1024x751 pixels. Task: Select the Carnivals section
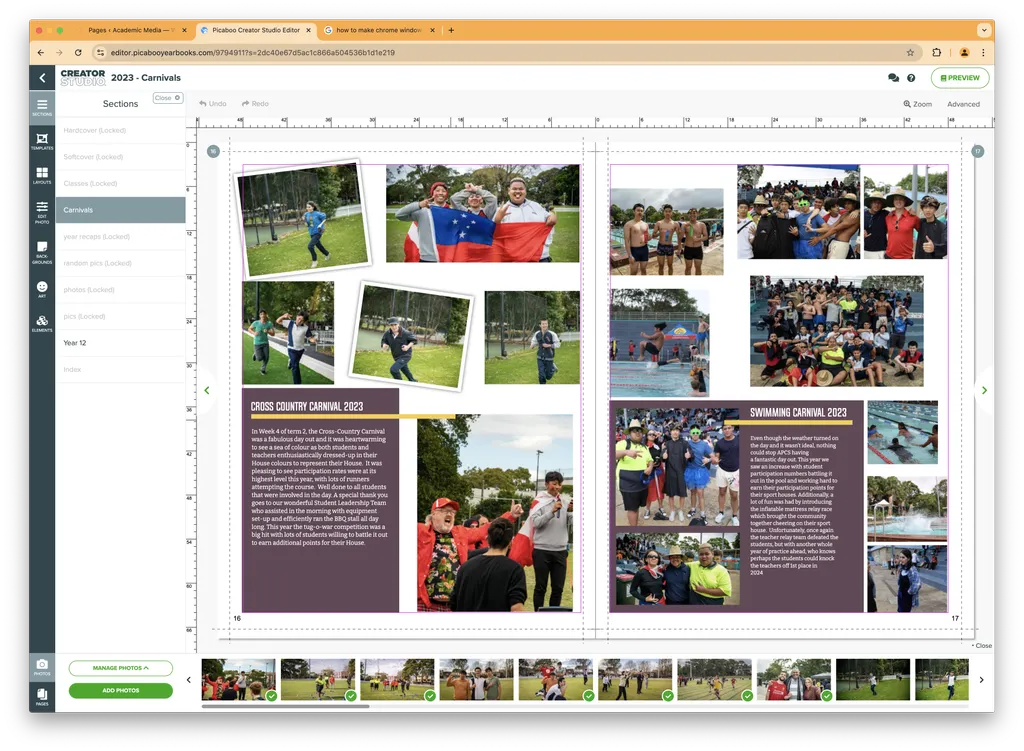tap(121, 210)
